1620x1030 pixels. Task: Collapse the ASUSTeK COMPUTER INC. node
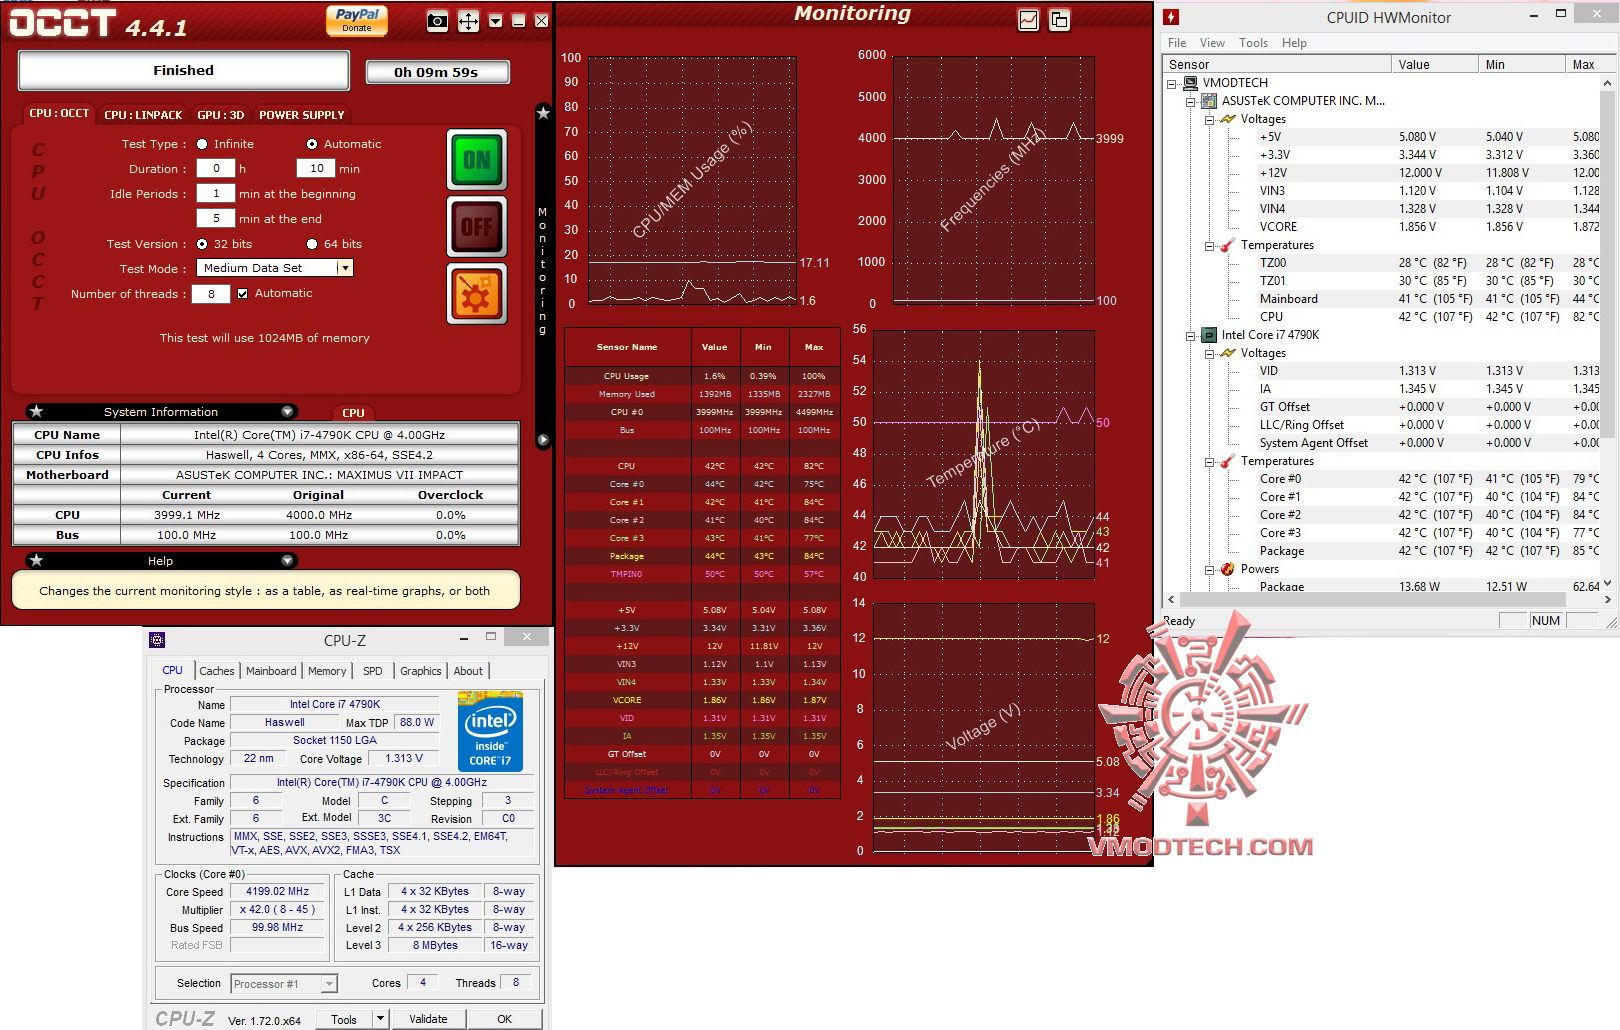pos(1190,102)
